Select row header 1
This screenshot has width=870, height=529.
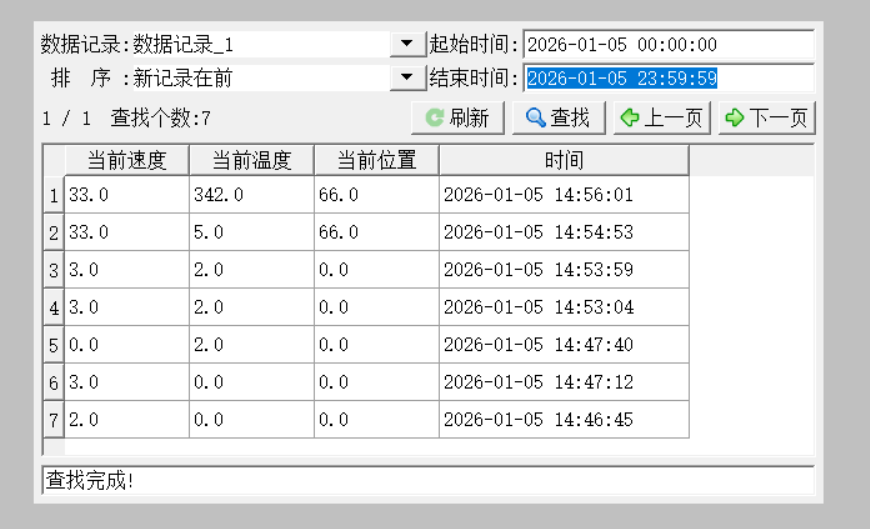(x=54, y=195)
